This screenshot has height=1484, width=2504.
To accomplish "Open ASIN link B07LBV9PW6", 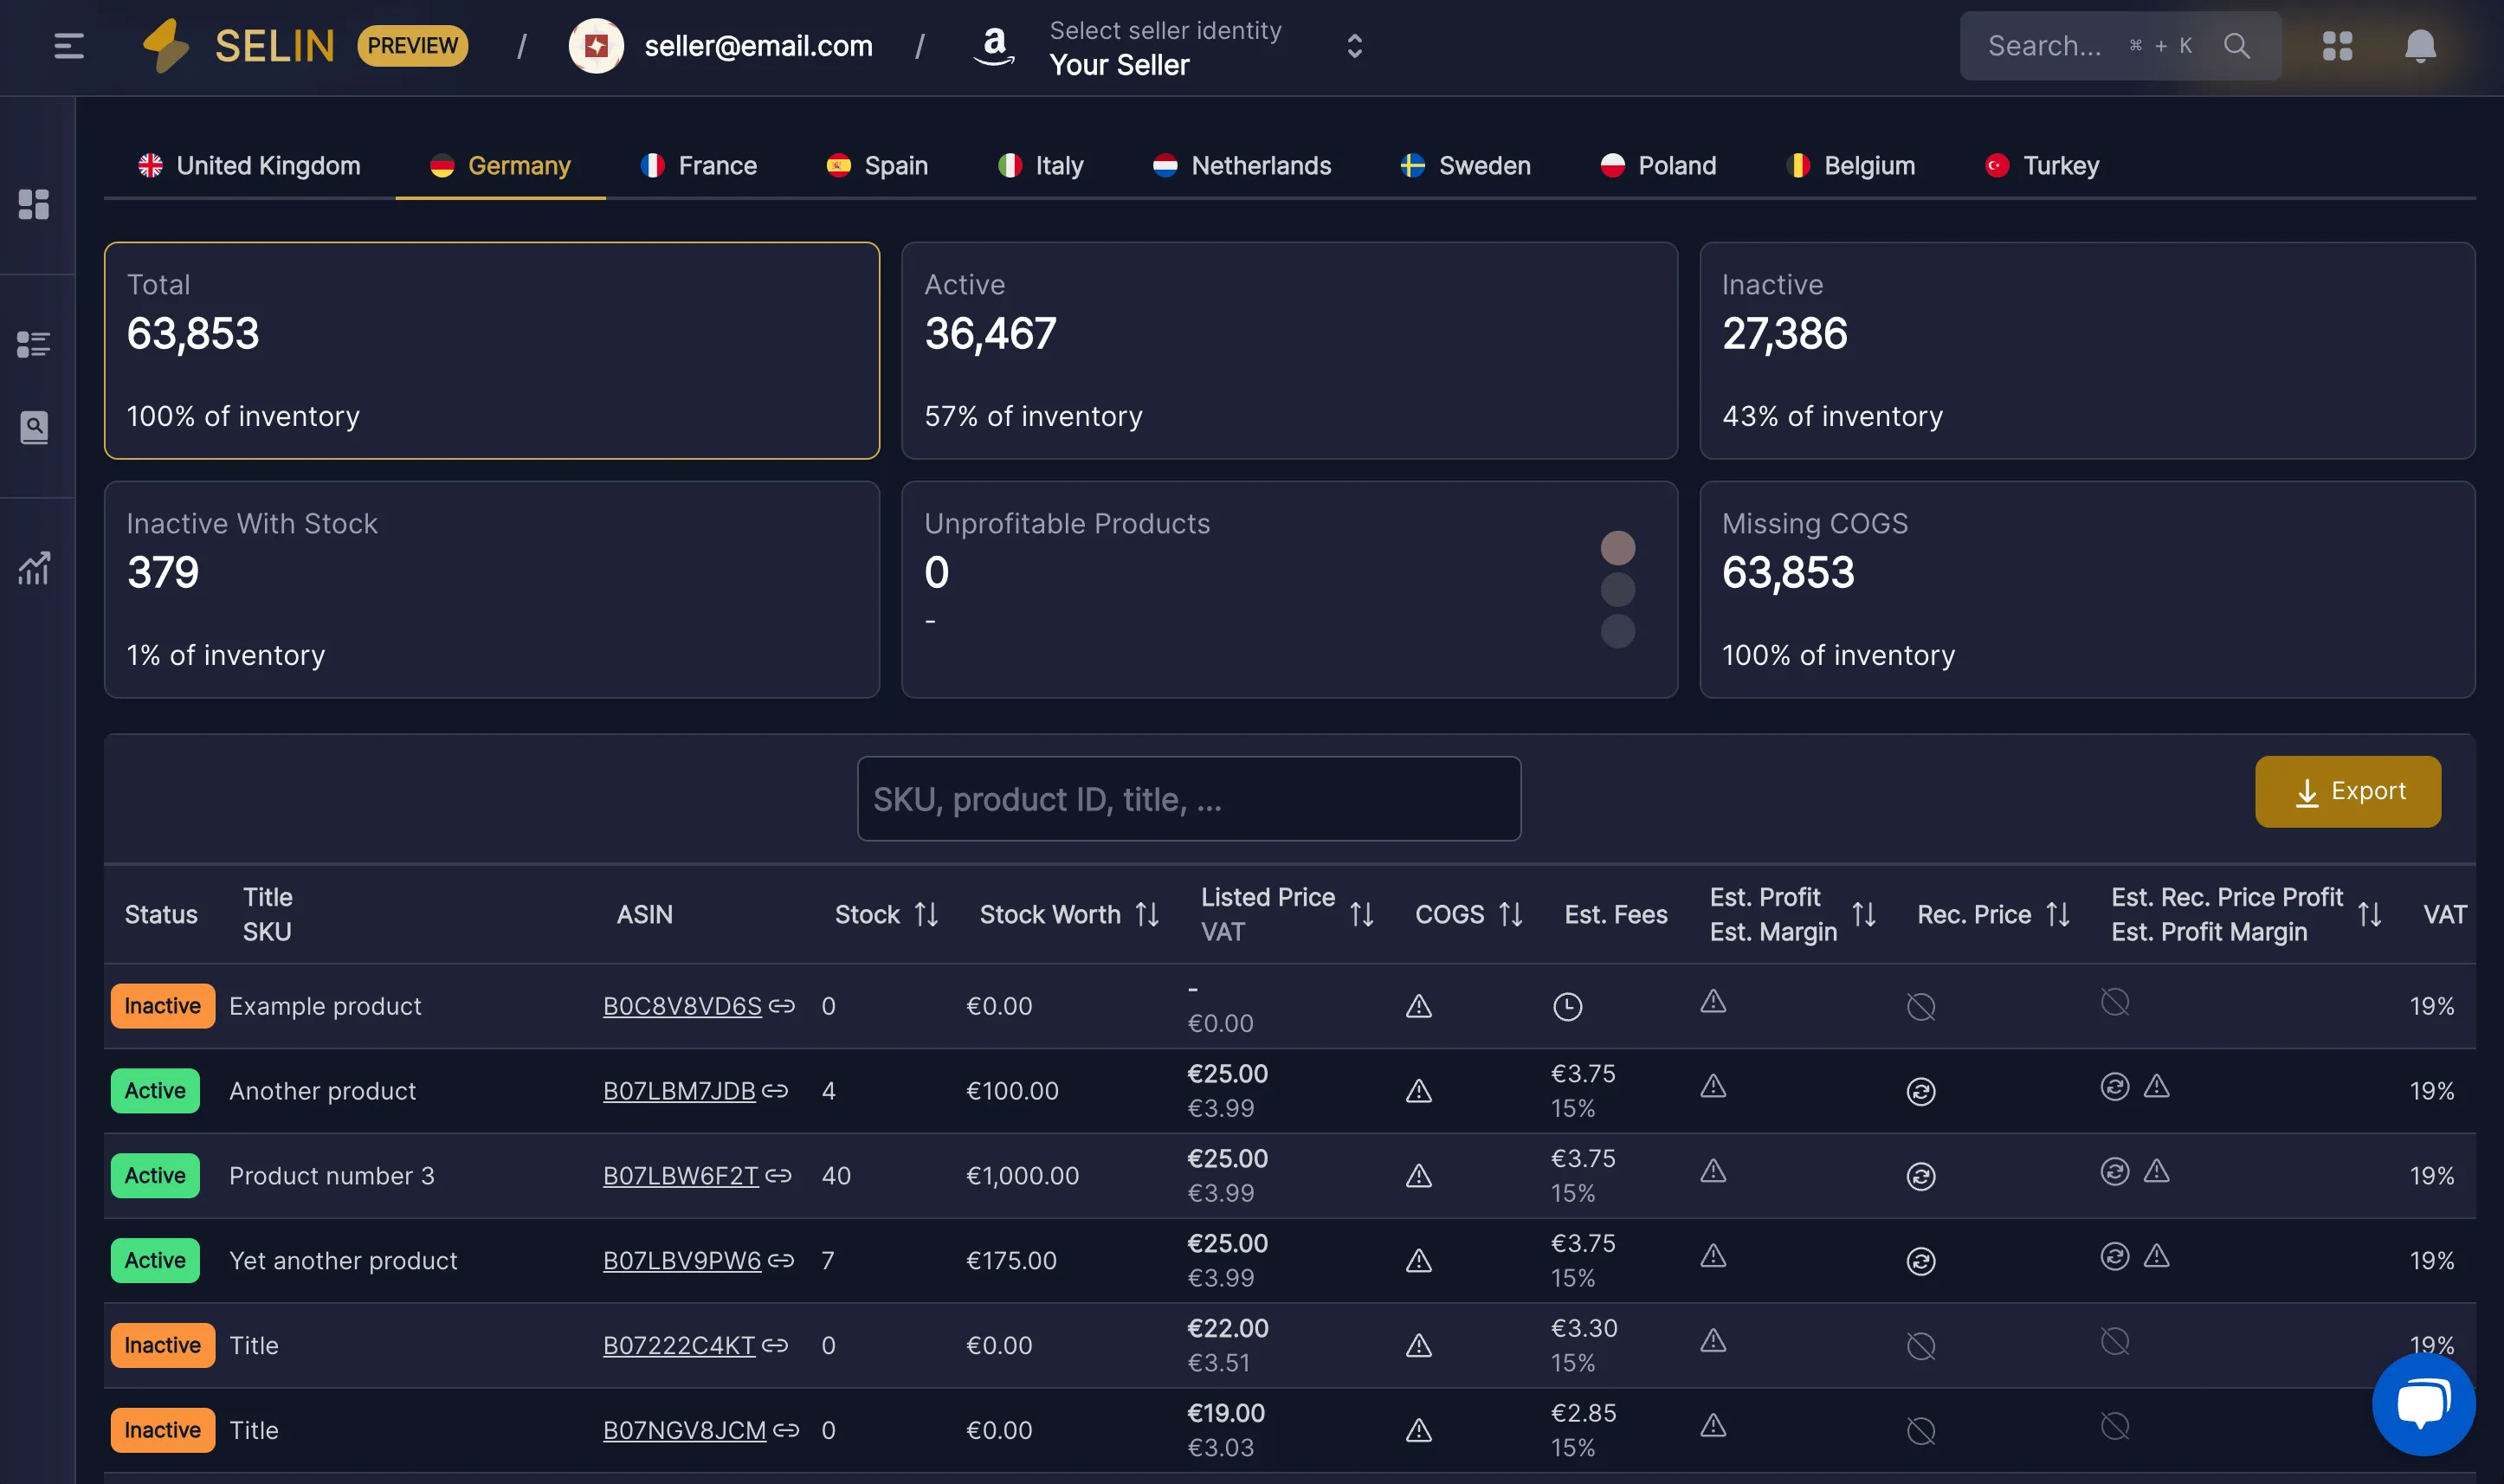I will tap(682, 1260).
